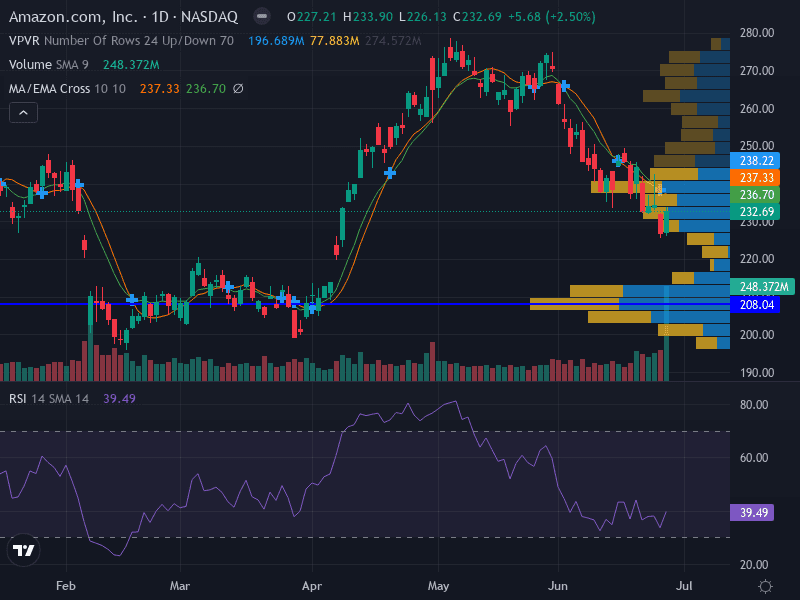This screenshot has height=600, width=800.
Task: Click the 237.33 orange price label
Action: tap(755, 178)
